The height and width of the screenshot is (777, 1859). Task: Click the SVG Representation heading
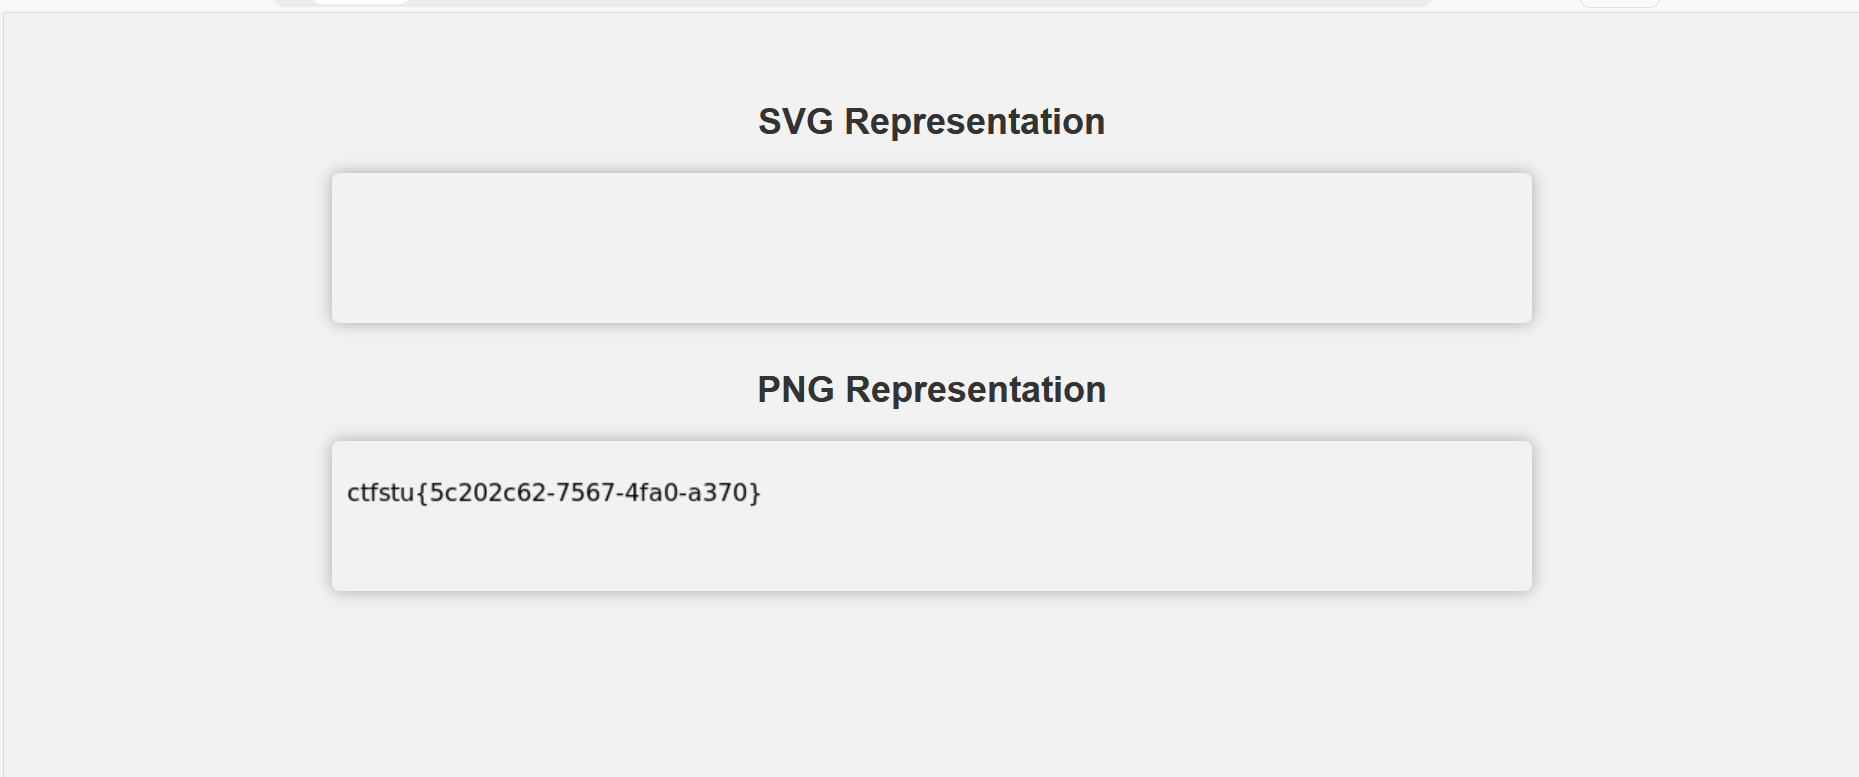(x=931, y=122)
